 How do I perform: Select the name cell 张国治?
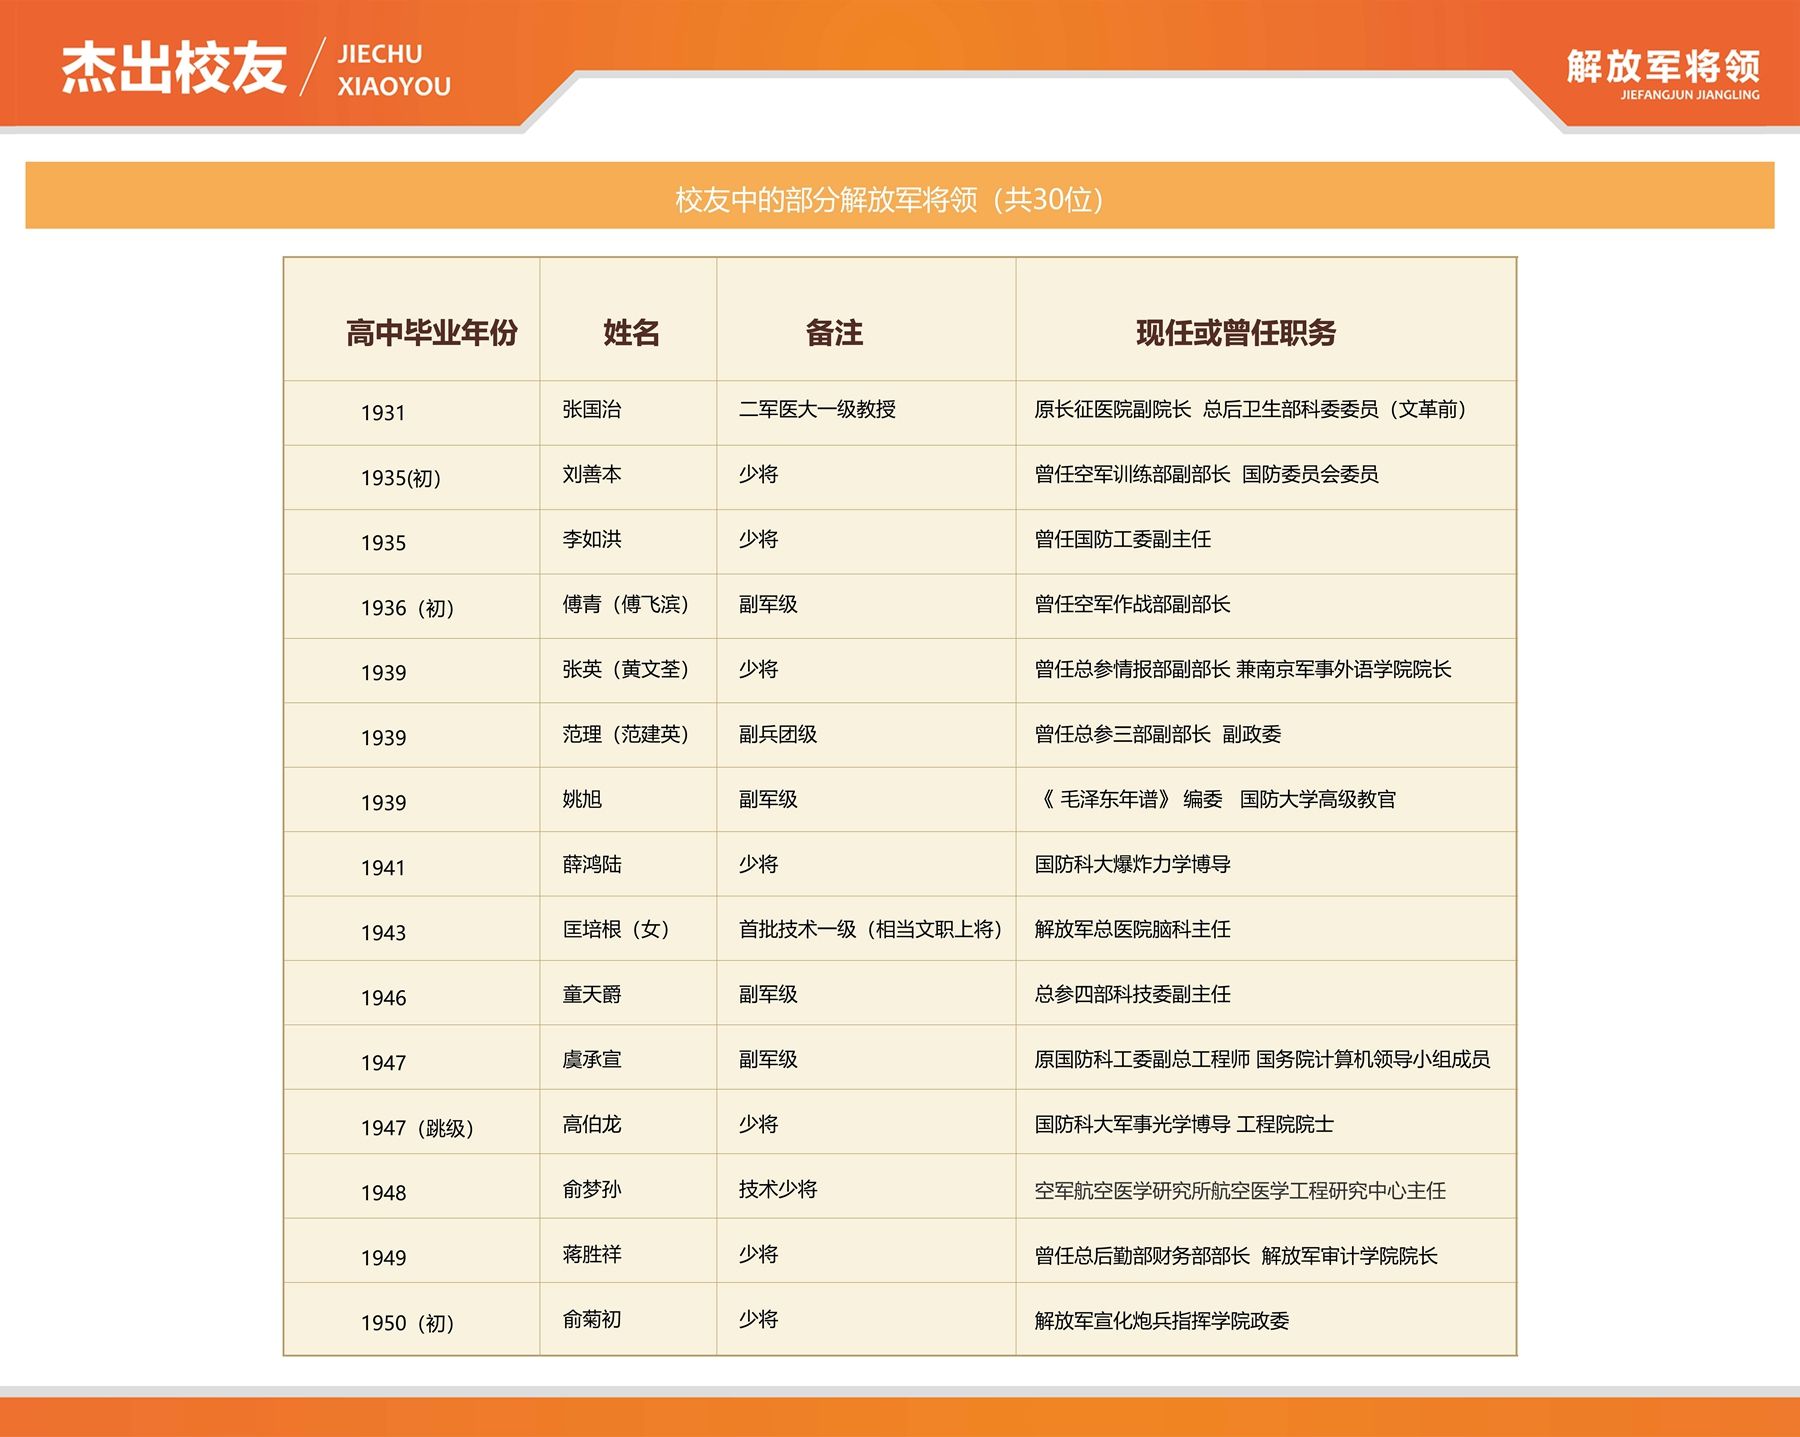click(592, 410)
